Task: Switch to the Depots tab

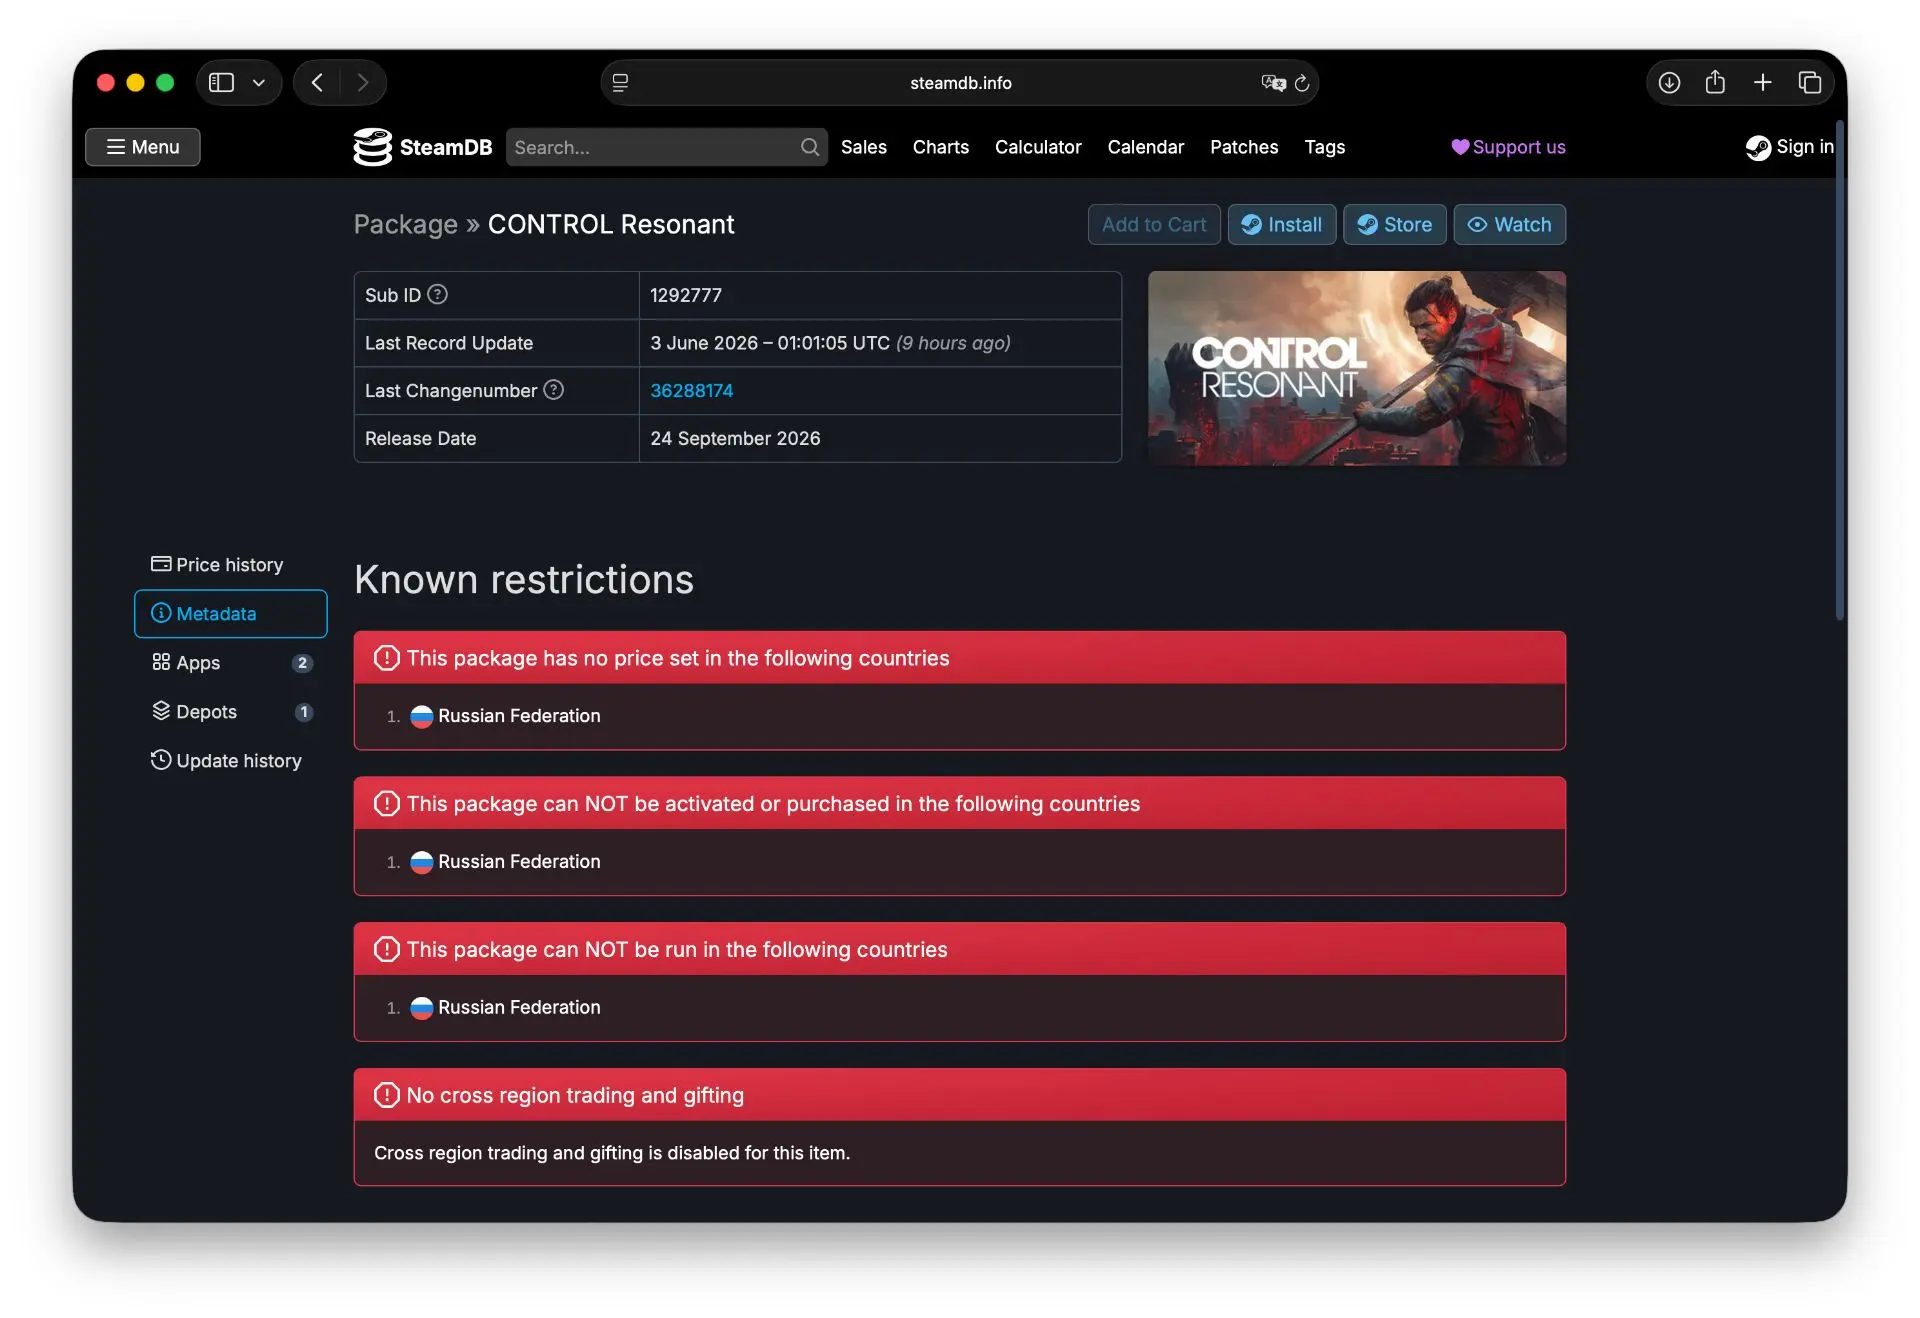Action: (x=231, y=712)
